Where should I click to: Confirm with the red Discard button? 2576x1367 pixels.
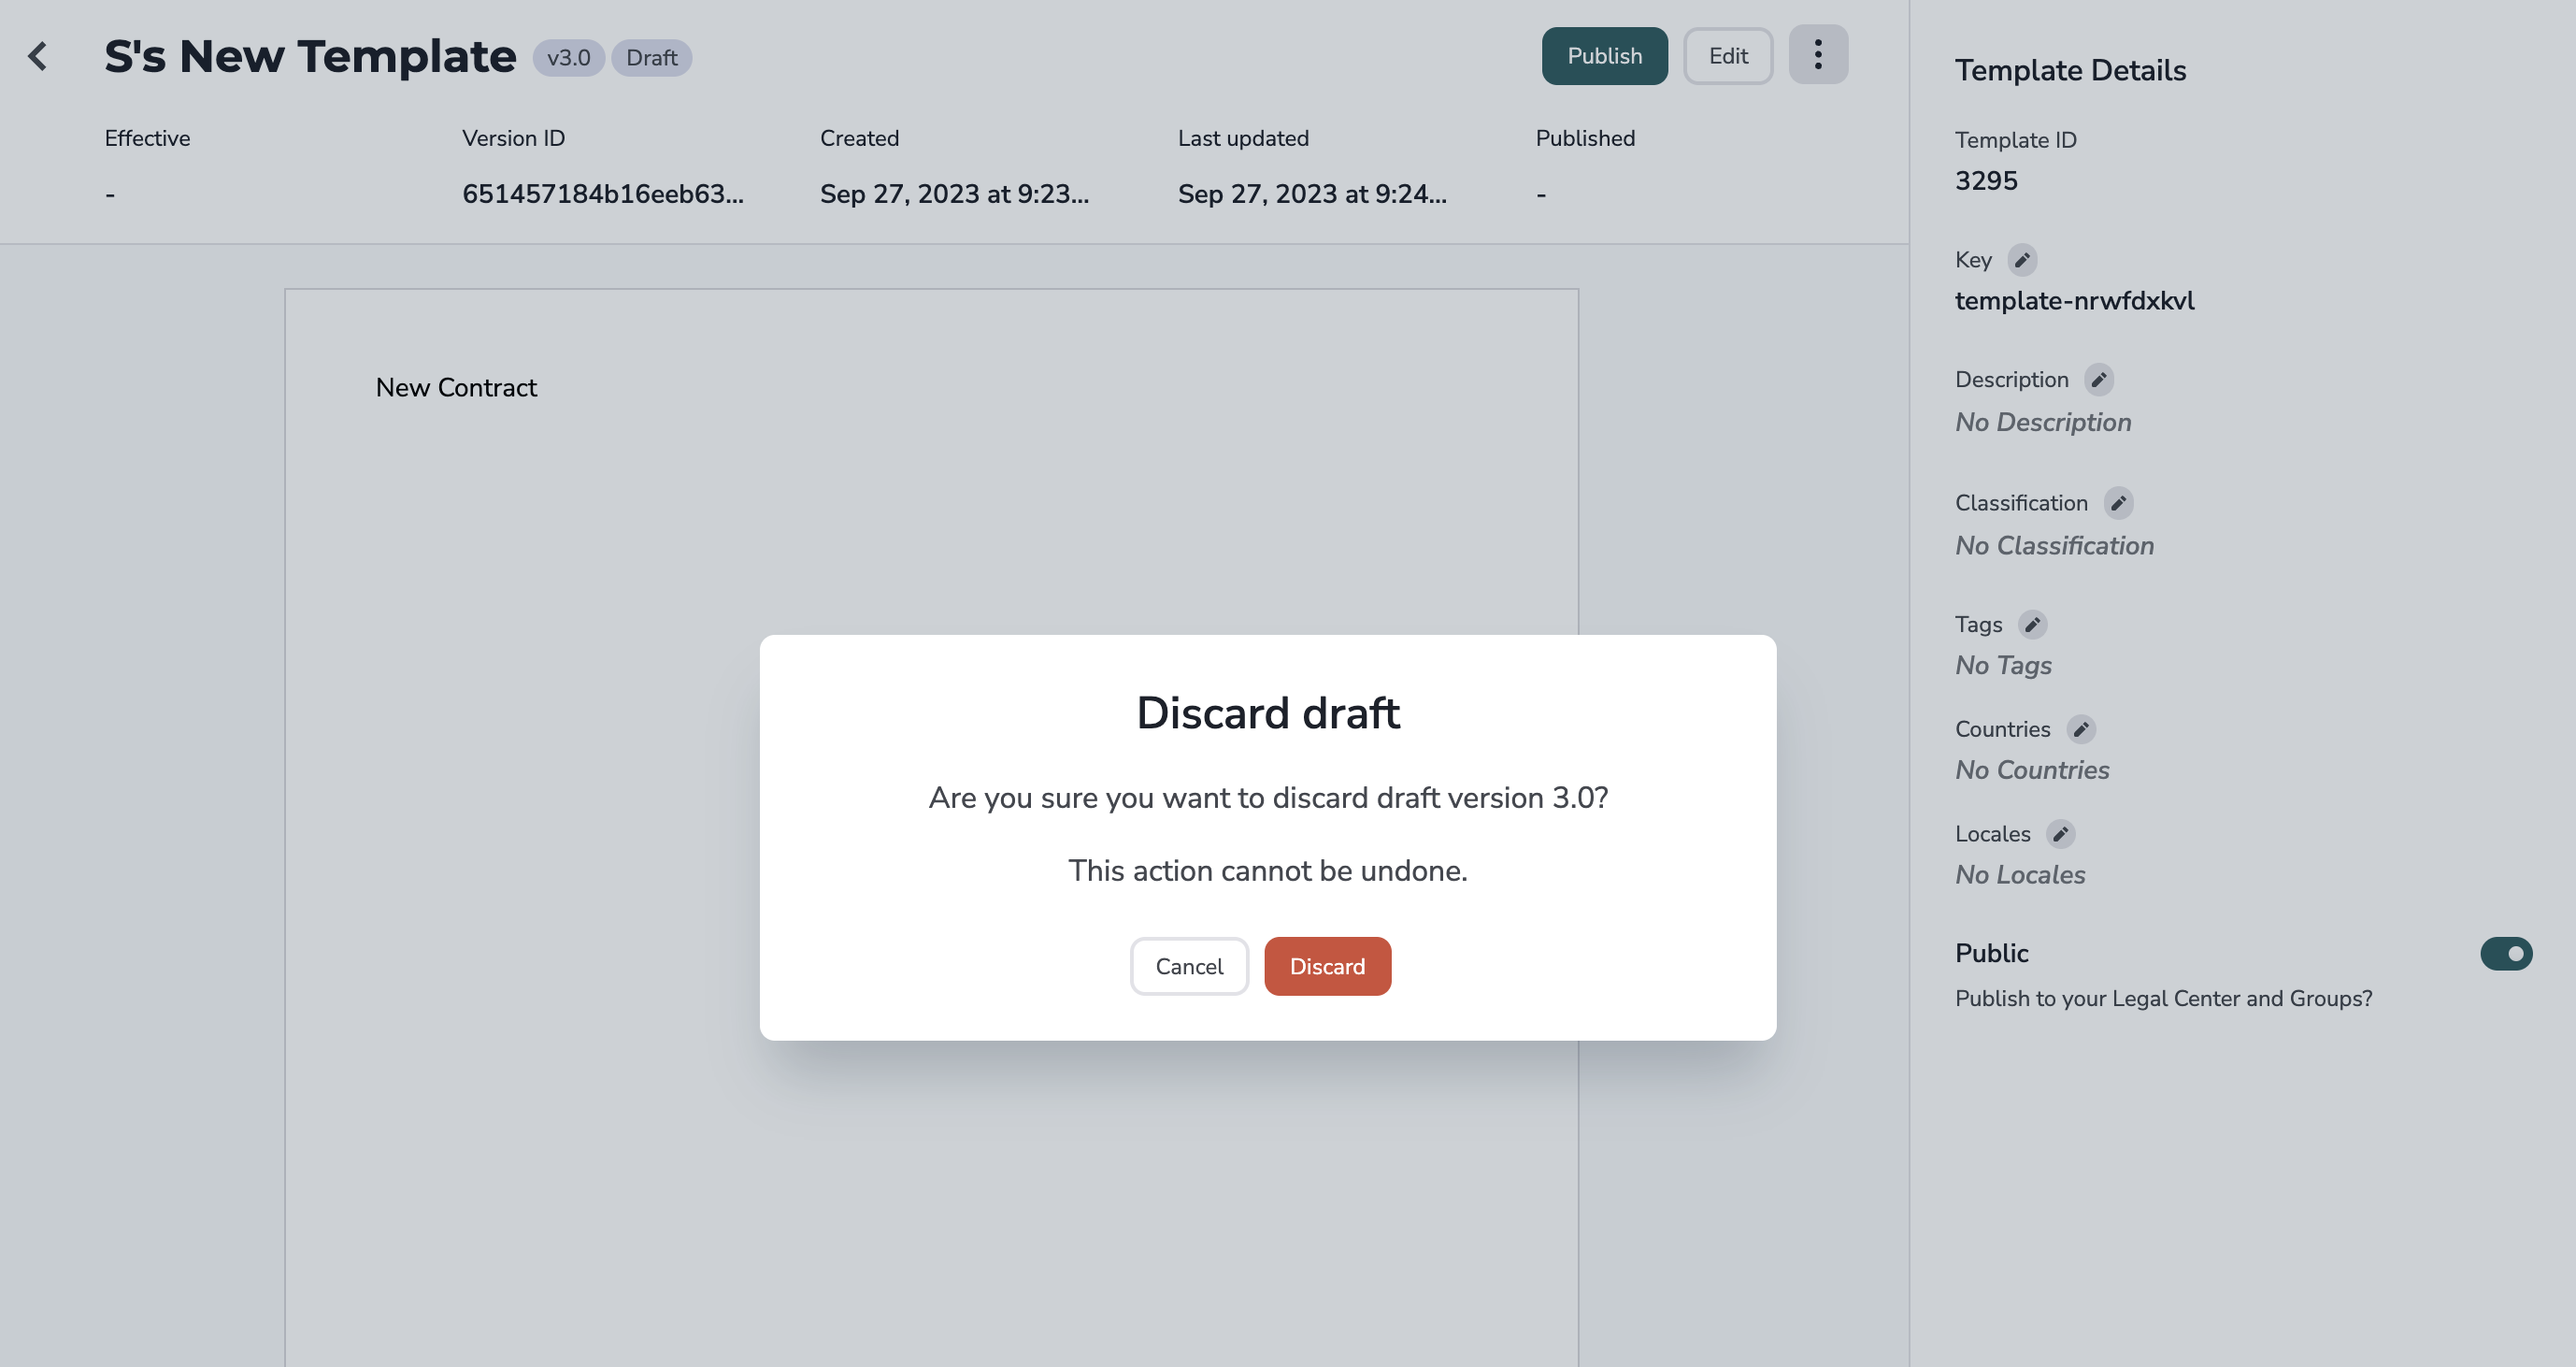click(x=1327, y=966)
